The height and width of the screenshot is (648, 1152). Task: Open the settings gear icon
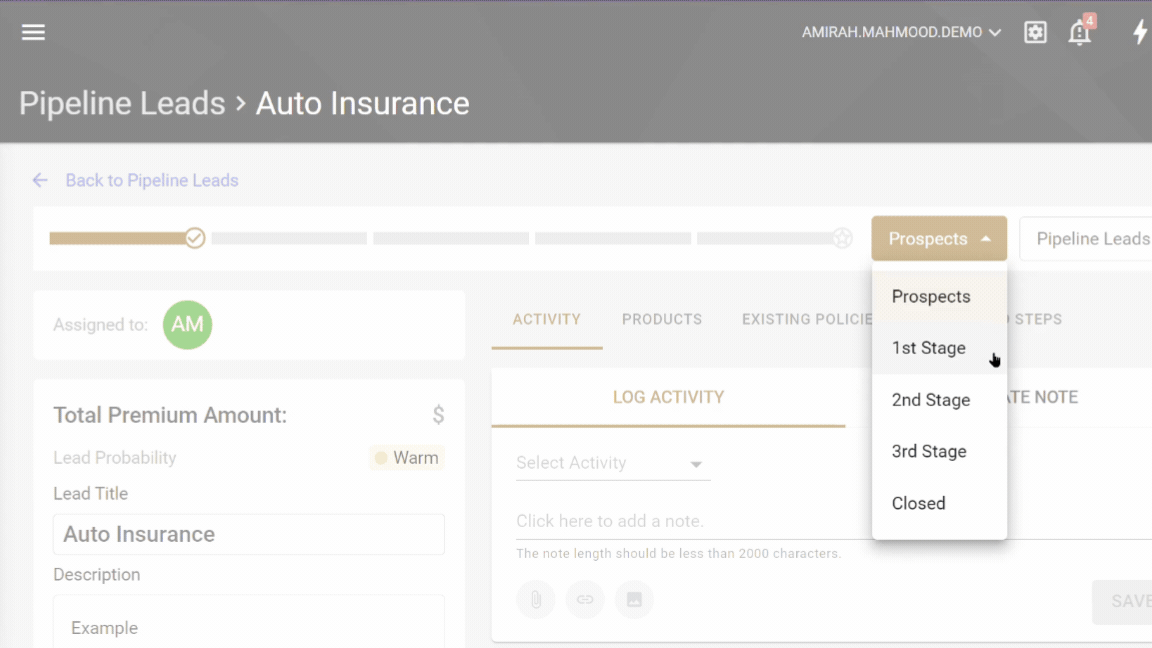point(1035,32)
